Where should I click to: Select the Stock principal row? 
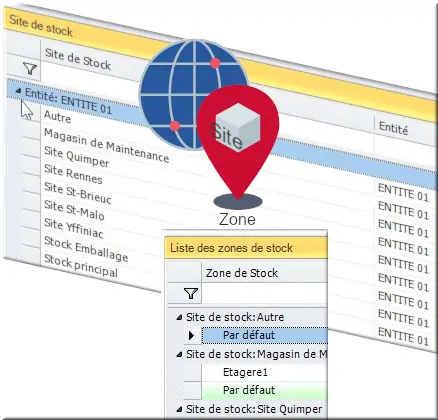pyautogui.click(x=81, y=266)
